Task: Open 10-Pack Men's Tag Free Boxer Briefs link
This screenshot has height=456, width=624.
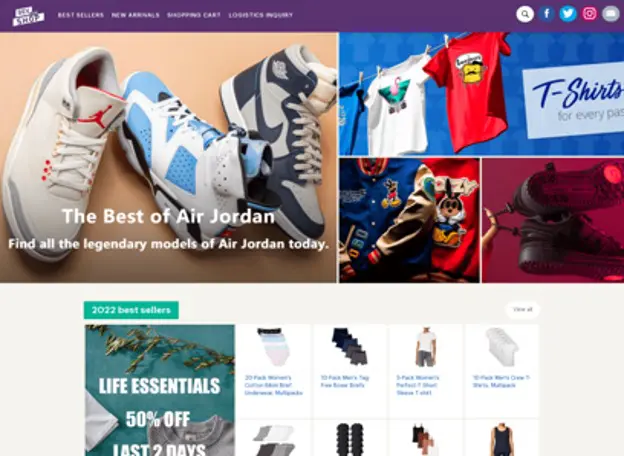Action: click(x=345, y=381)
